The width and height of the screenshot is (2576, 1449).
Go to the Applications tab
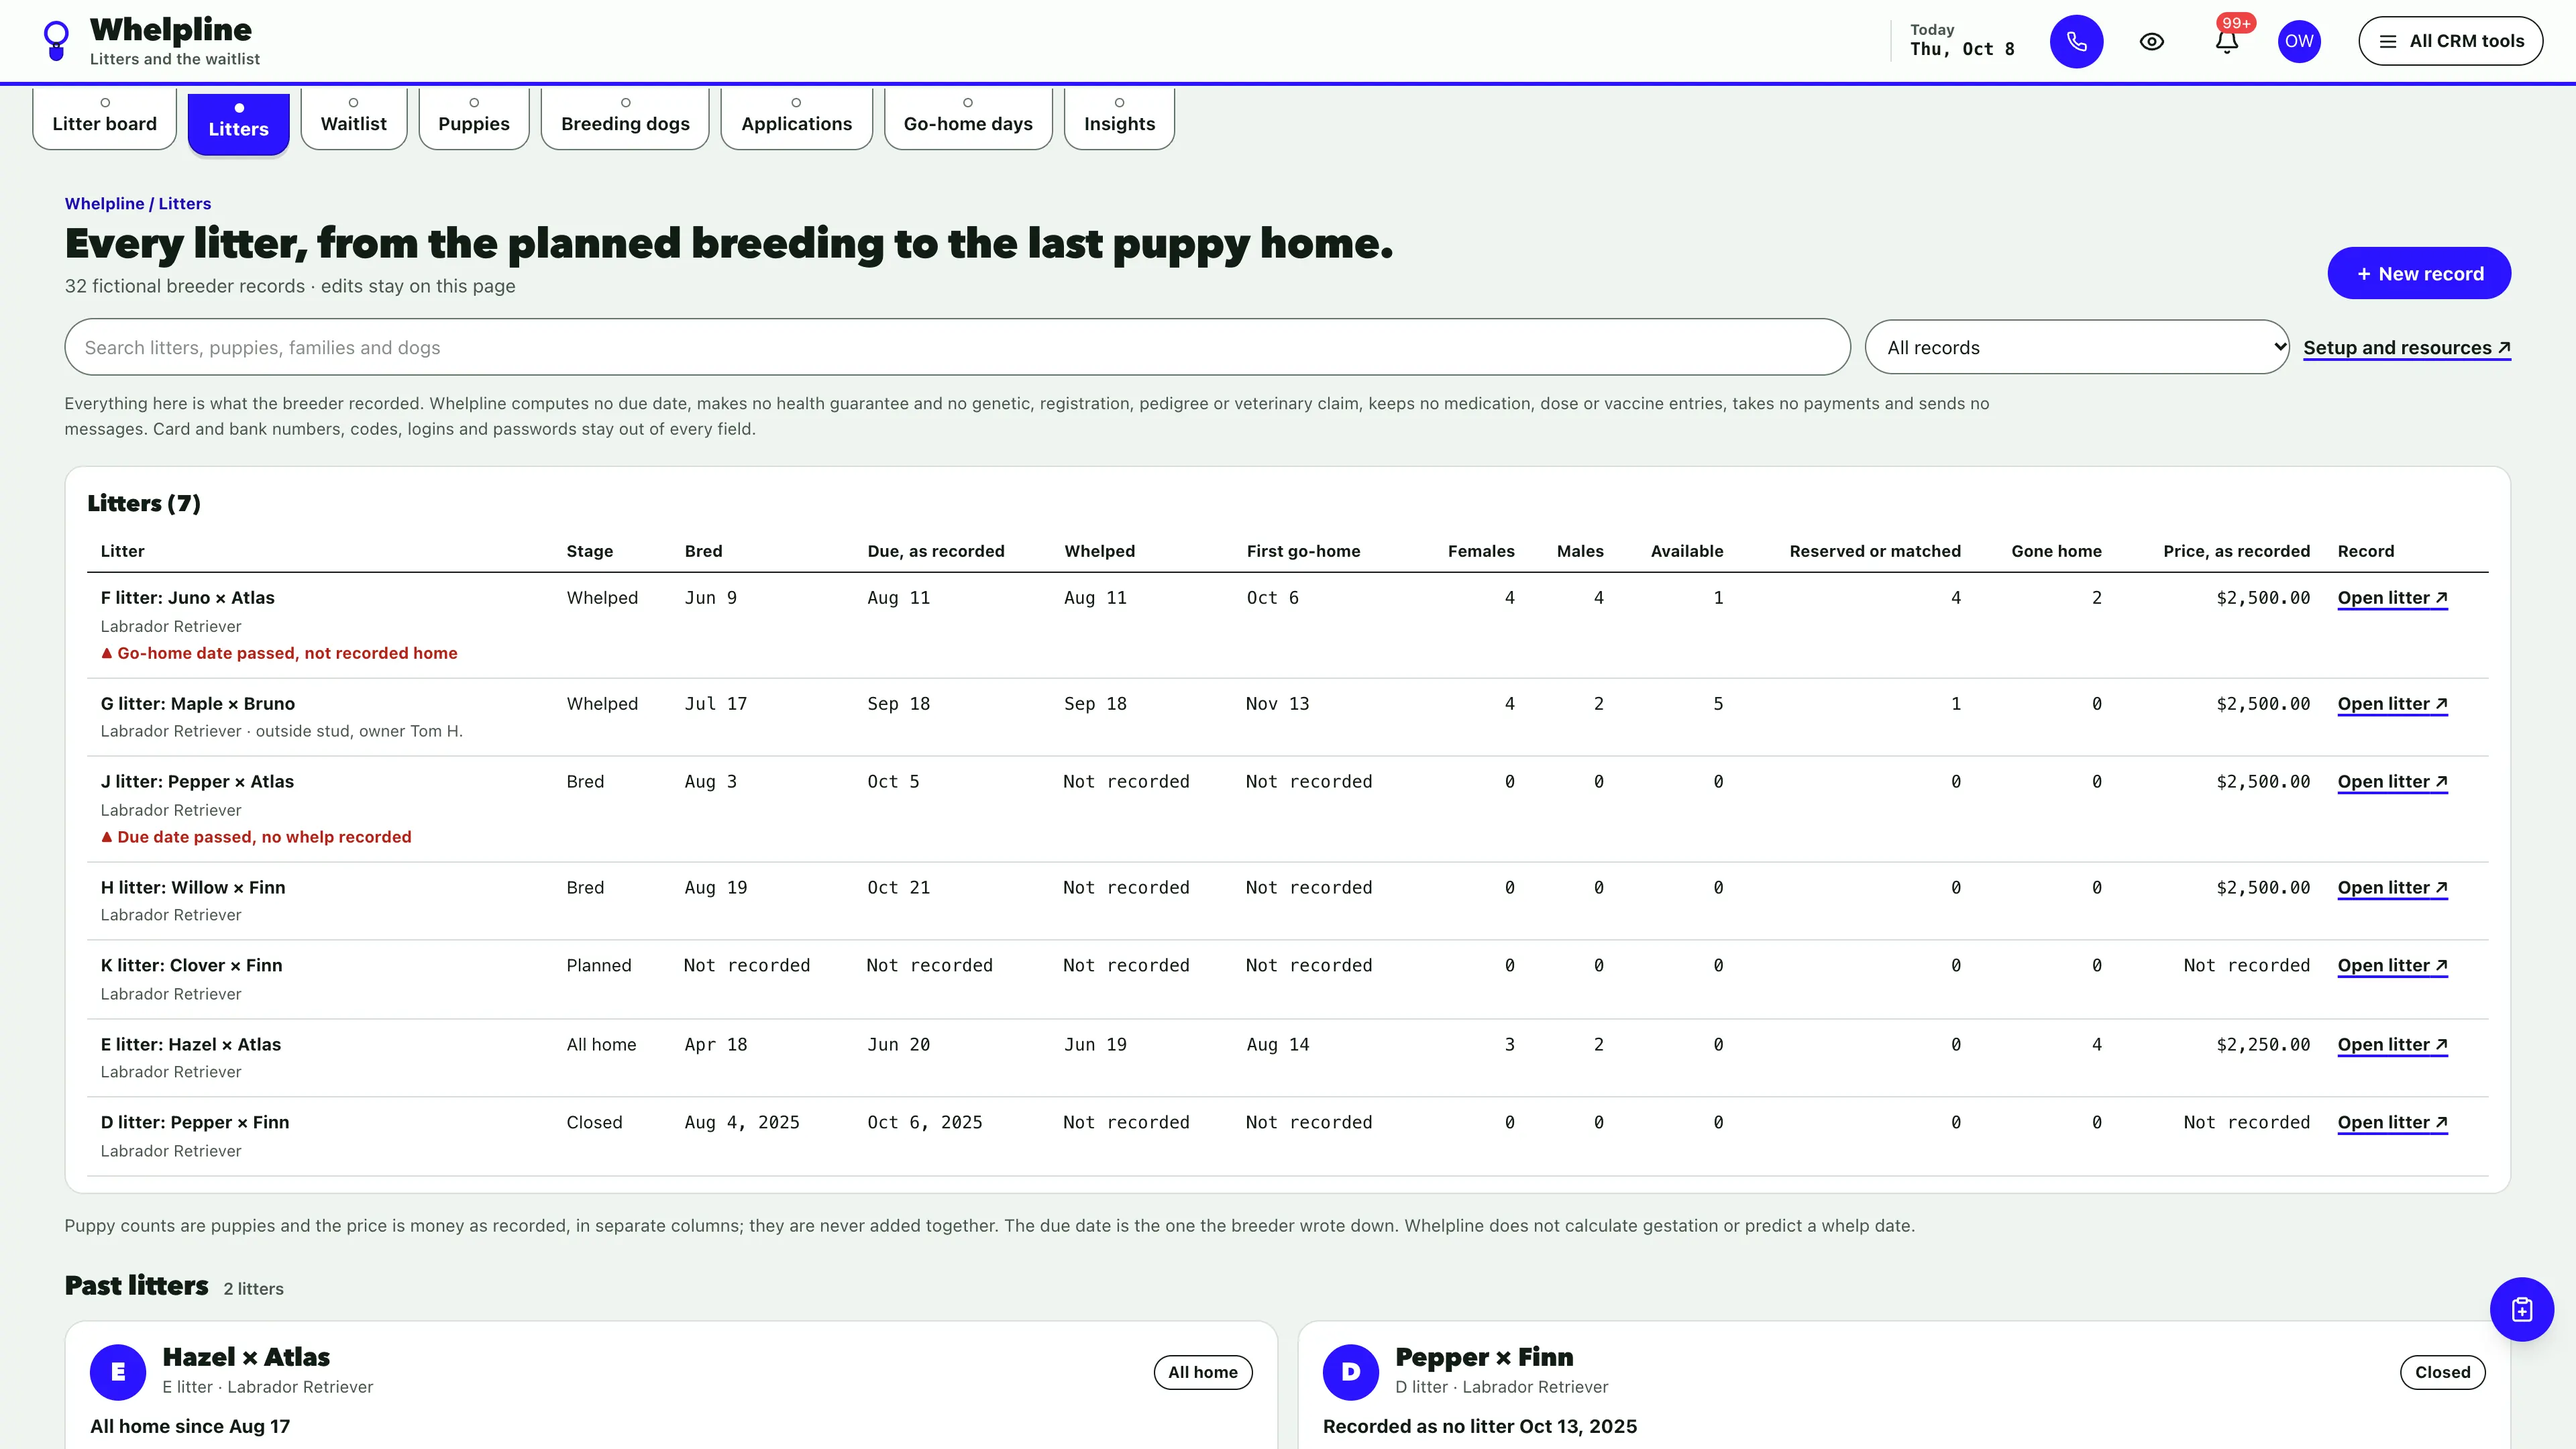coord(797,118)
